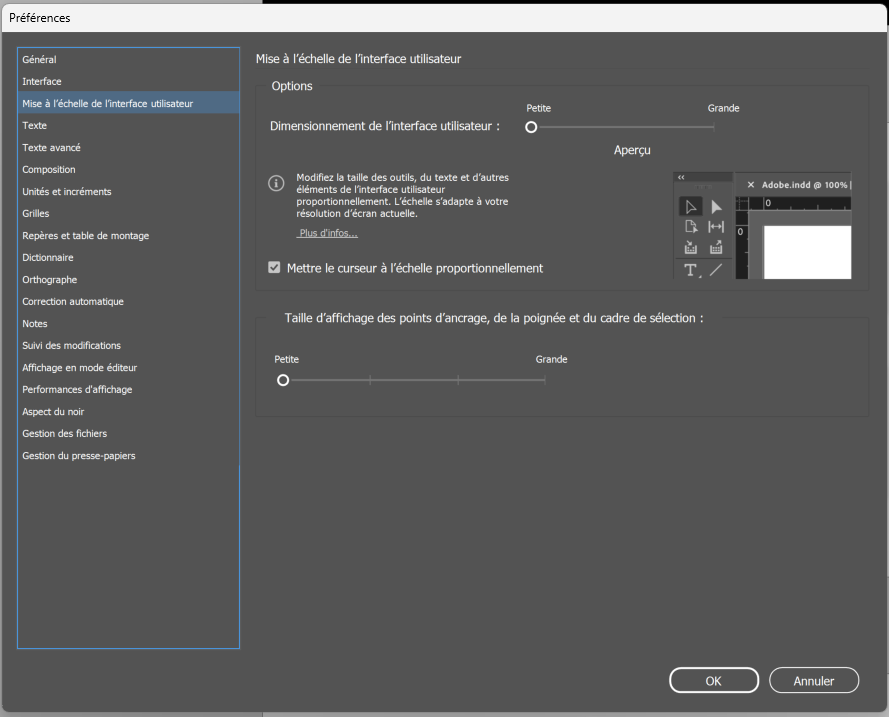This screenshot has height=717, width=889.
Task: Click the Page tool icon in the preview
Action: point(691,227)
